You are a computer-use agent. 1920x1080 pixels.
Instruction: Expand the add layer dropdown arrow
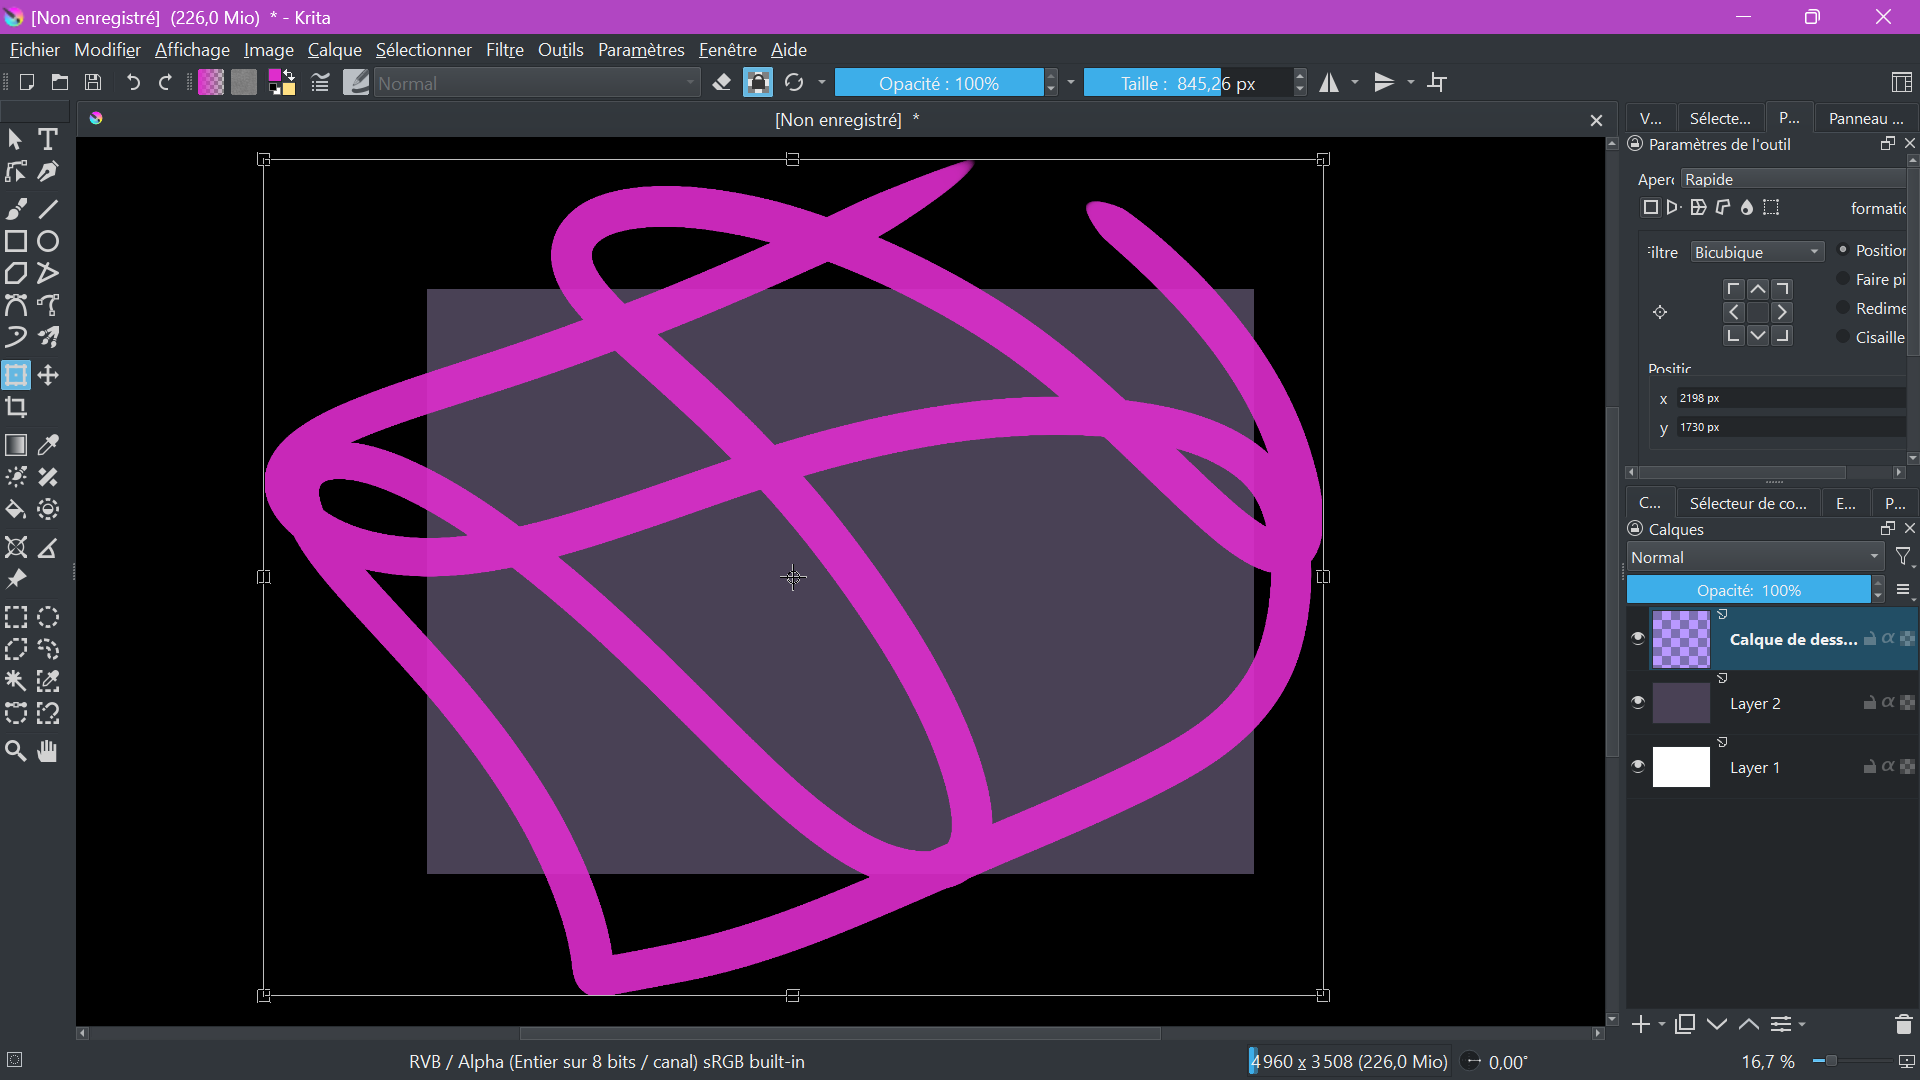[x=1662, y=1025]
